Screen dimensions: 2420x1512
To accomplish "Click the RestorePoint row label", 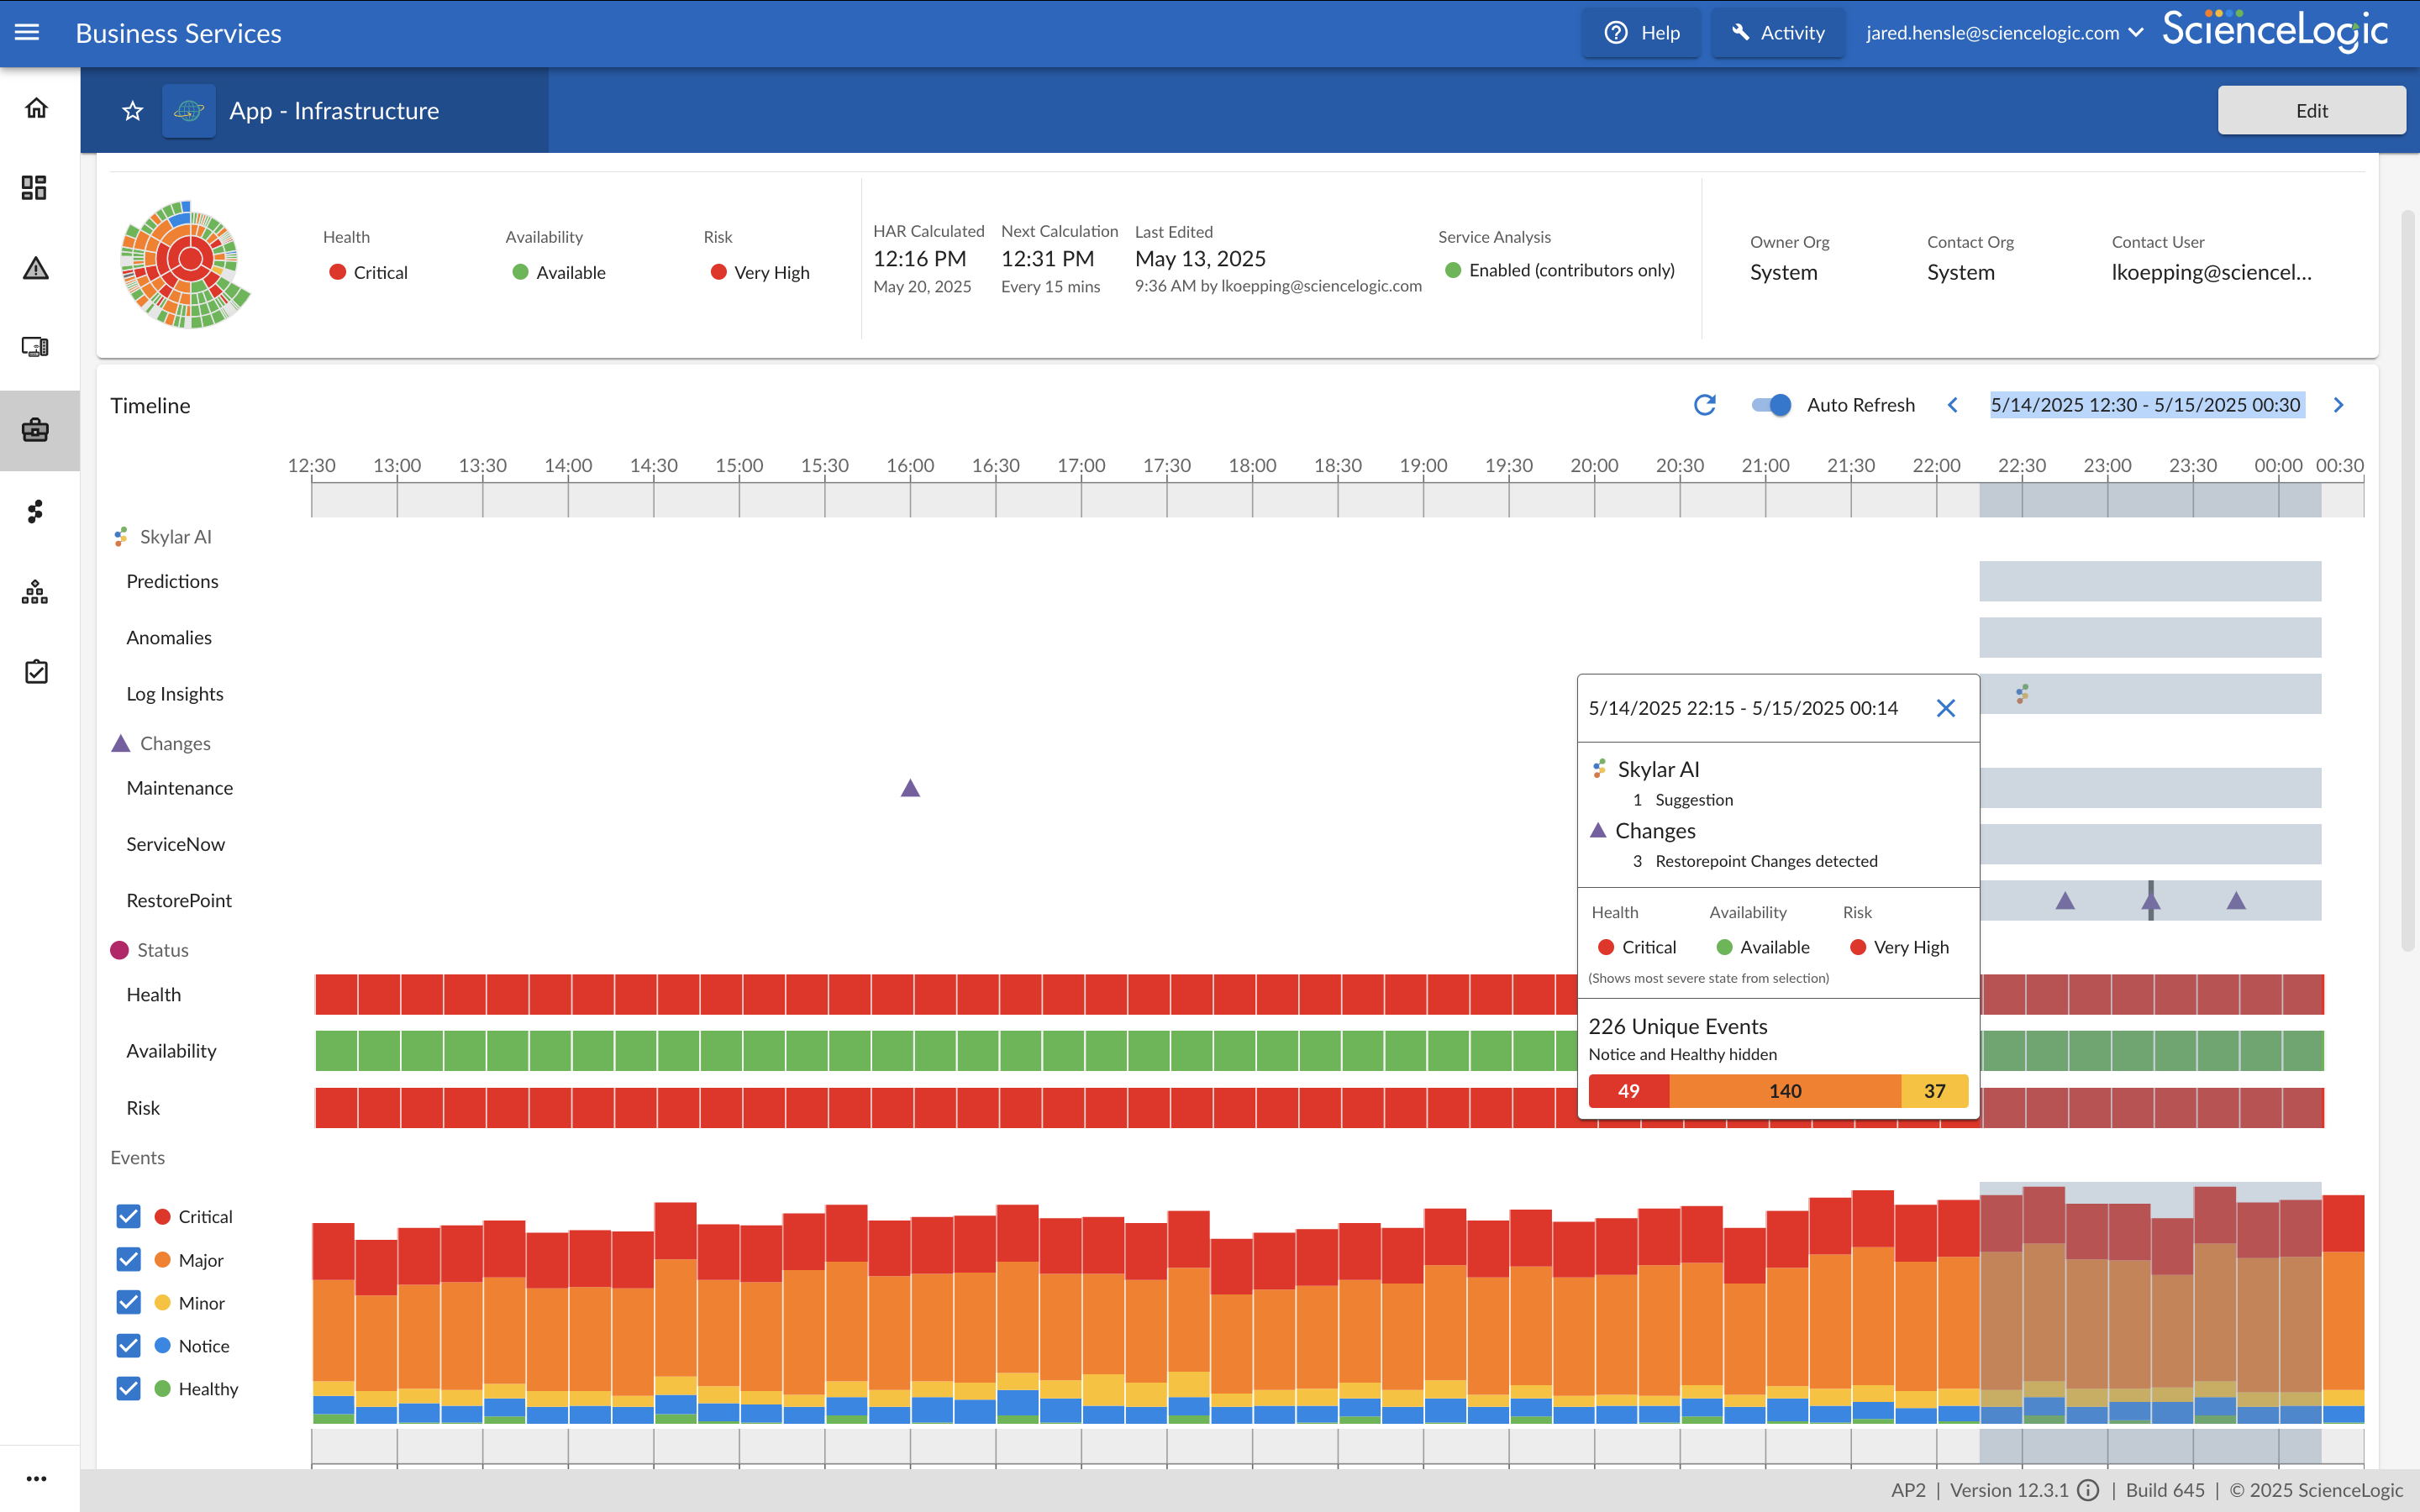I will coord(179,901).
